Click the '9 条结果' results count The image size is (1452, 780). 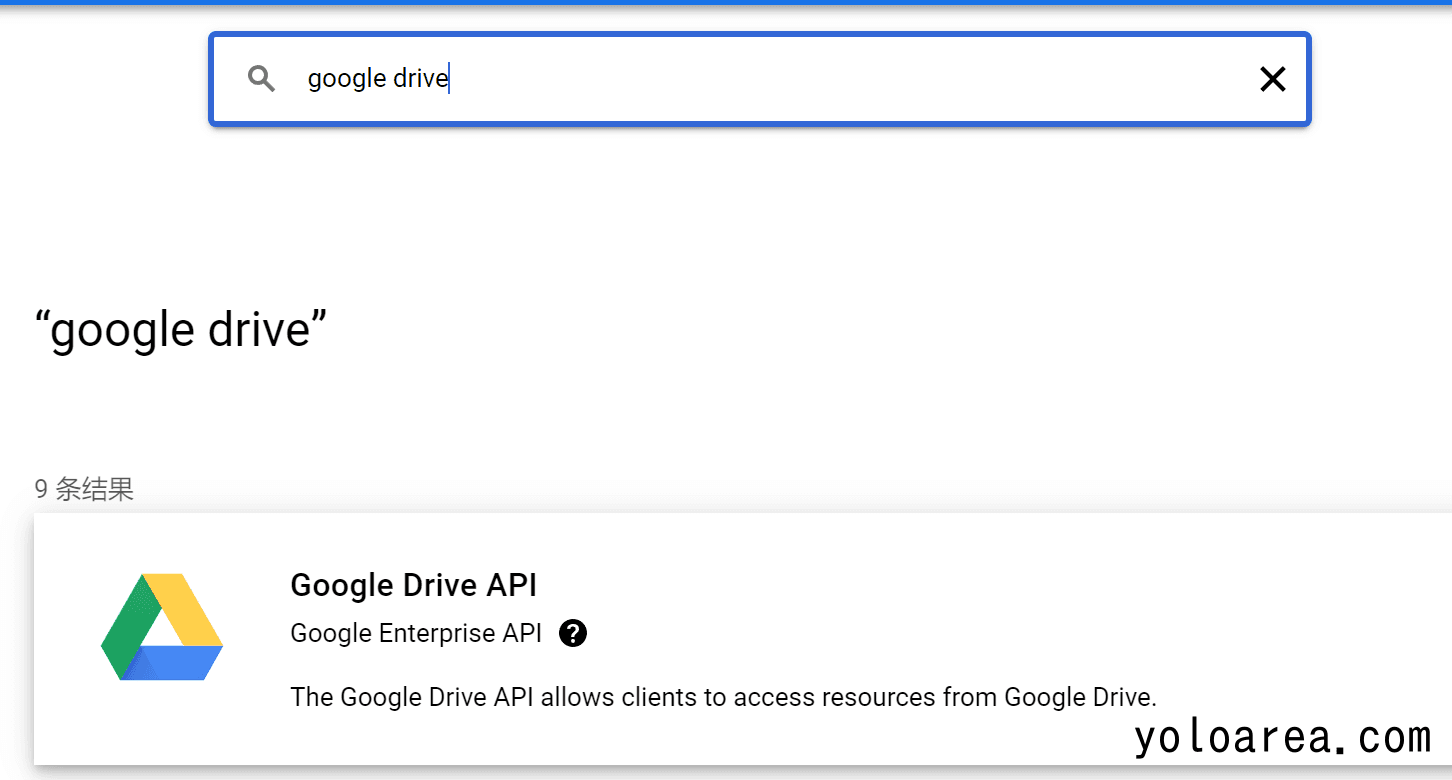pyautogui.click(x=84, y=489)
